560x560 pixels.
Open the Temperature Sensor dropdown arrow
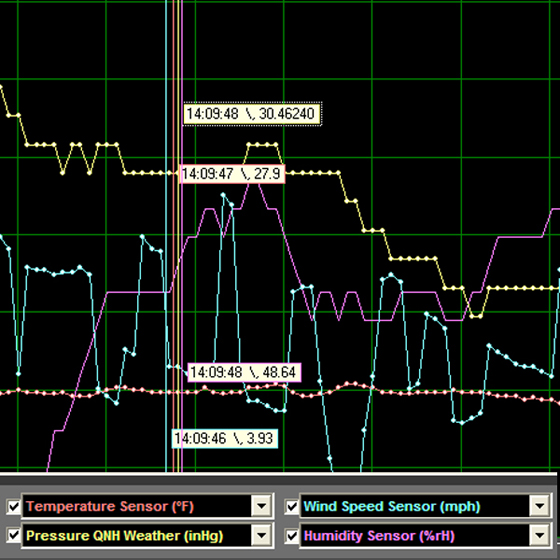pos(262,506)
